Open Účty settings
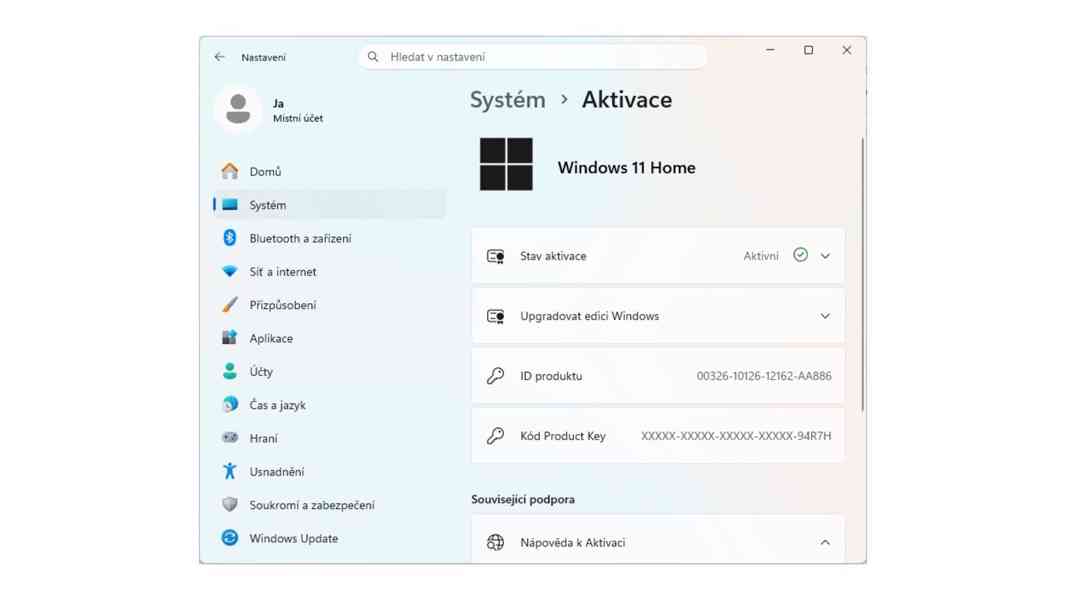 (329, 371)
